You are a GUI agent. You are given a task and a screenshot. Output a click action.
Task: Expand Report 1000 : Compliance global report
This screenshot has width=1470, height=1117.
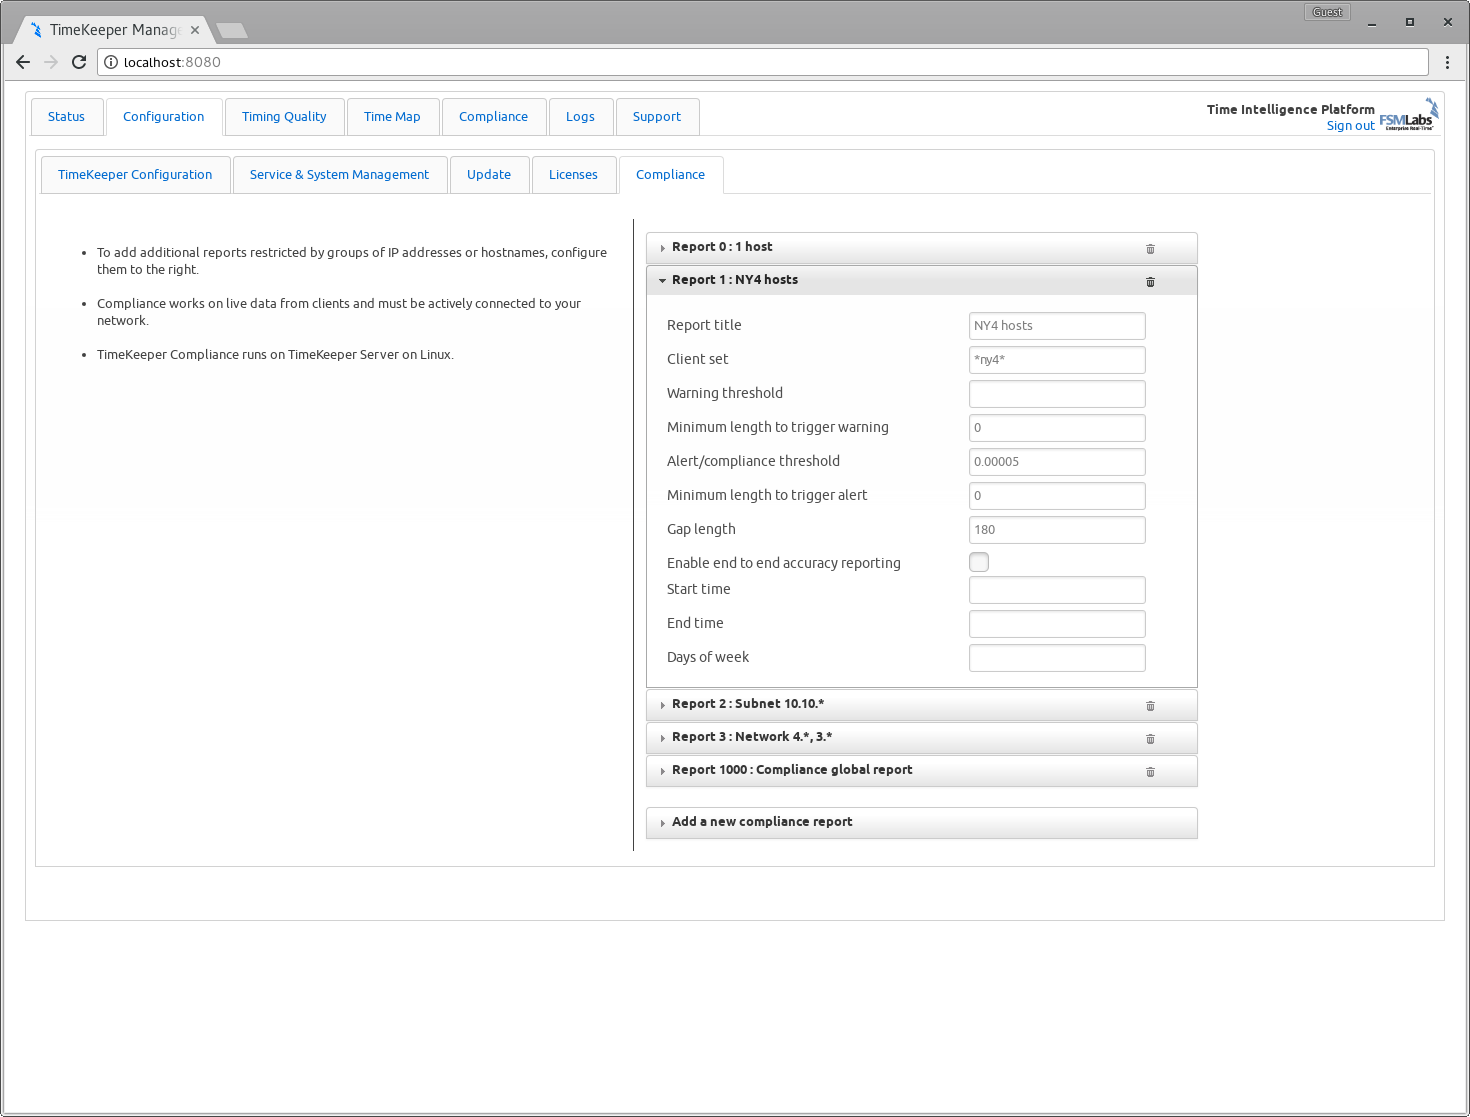921,771
